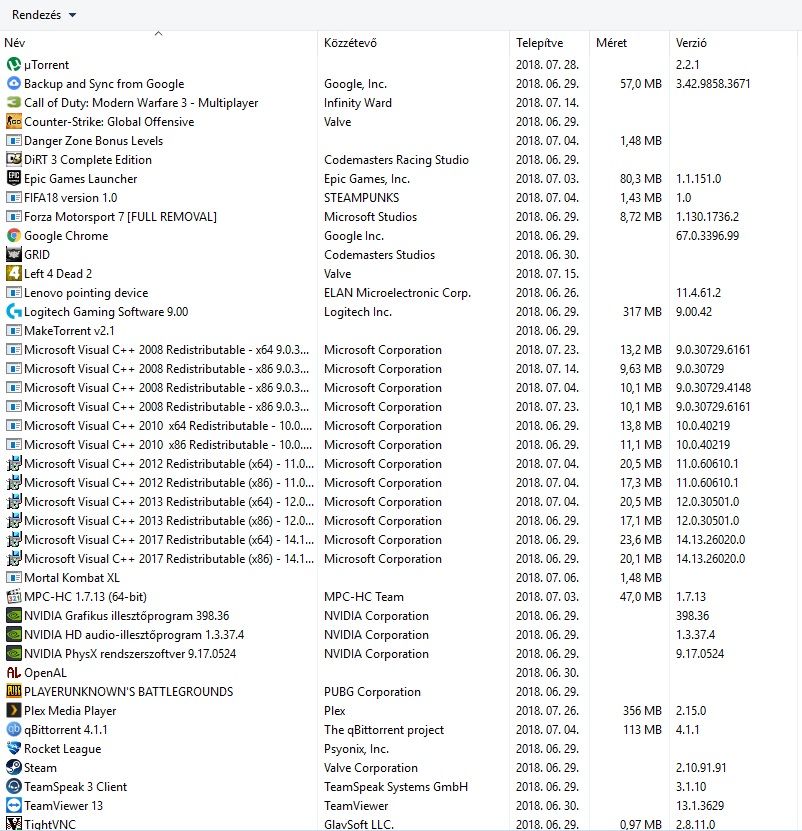
Task: Click the Left 4 Dead 2 icon
Action: tap(14, 274)
